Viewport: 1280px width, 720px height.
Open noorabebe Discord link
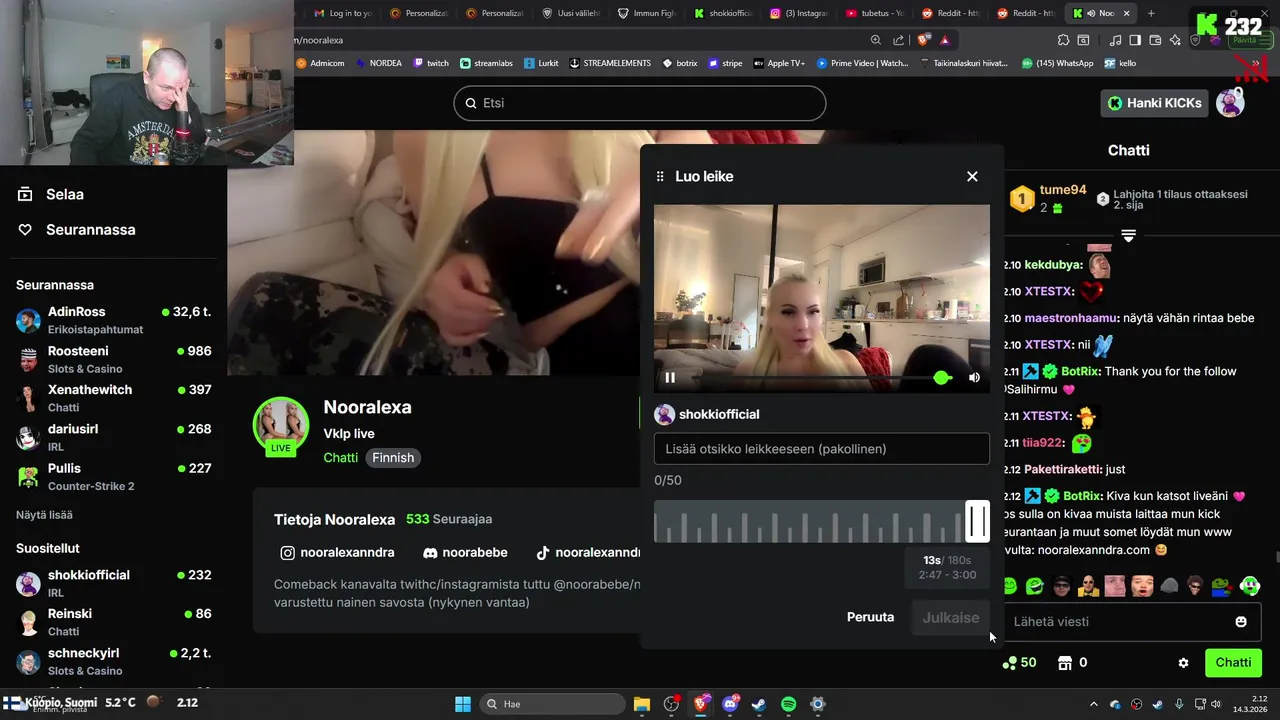pyautogui.click(x=465, y=552)
